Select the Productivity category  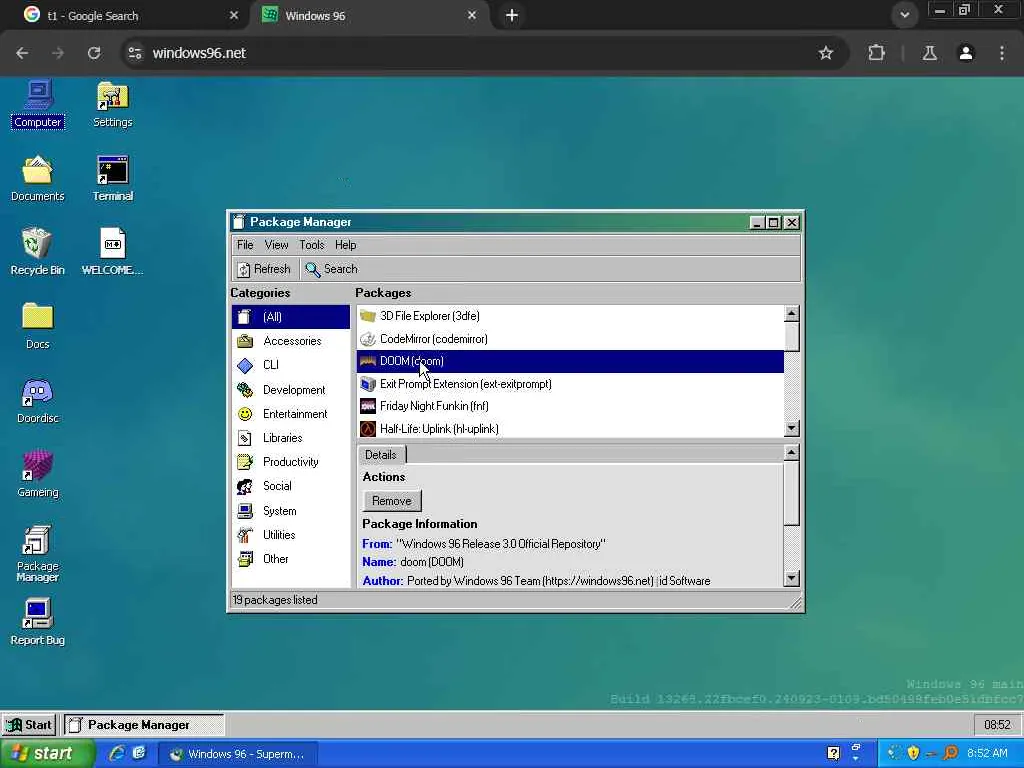(x=291, y=462)
